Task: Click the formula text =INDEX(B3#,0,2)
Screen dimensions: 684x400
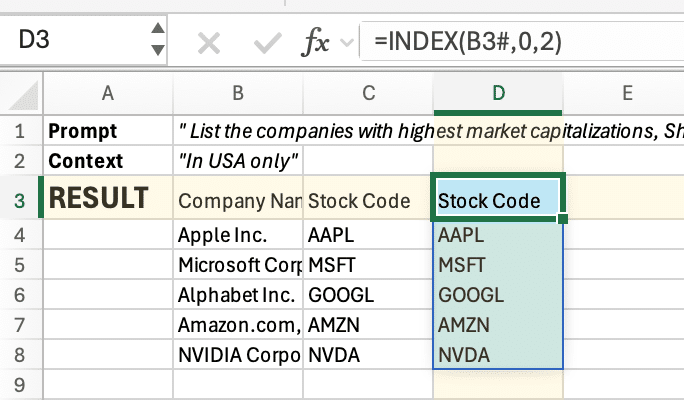Action: pos(472,43)
